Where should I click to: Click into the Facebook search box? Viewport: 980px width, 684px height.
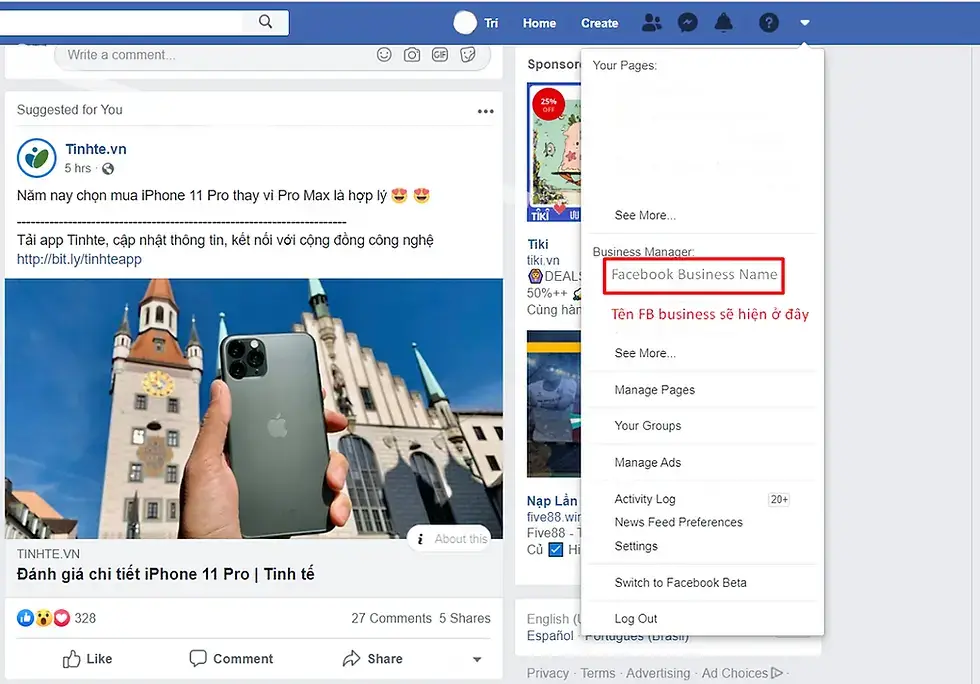point(121,23)
